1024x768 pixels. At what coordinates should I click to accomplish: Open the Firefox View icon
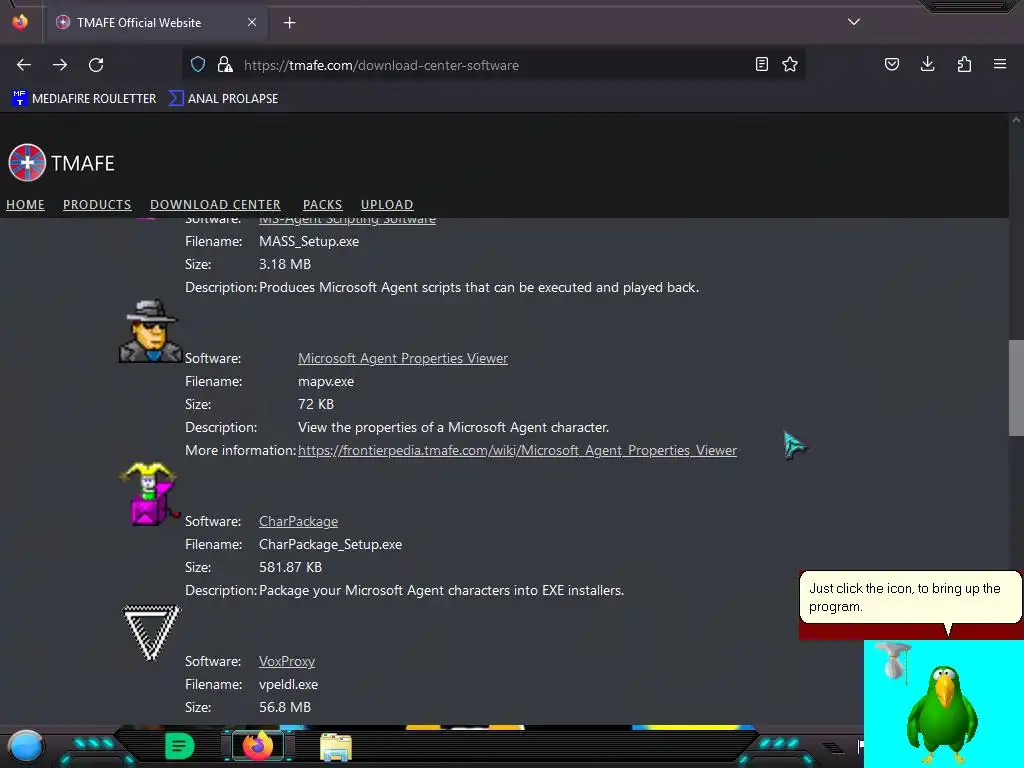point(20,22)
